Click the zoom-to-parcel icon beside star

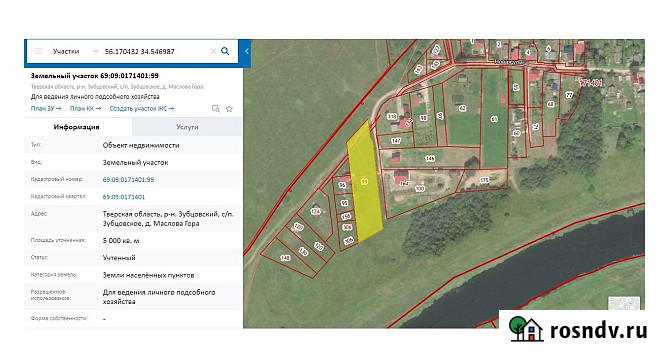coord(216,109)
